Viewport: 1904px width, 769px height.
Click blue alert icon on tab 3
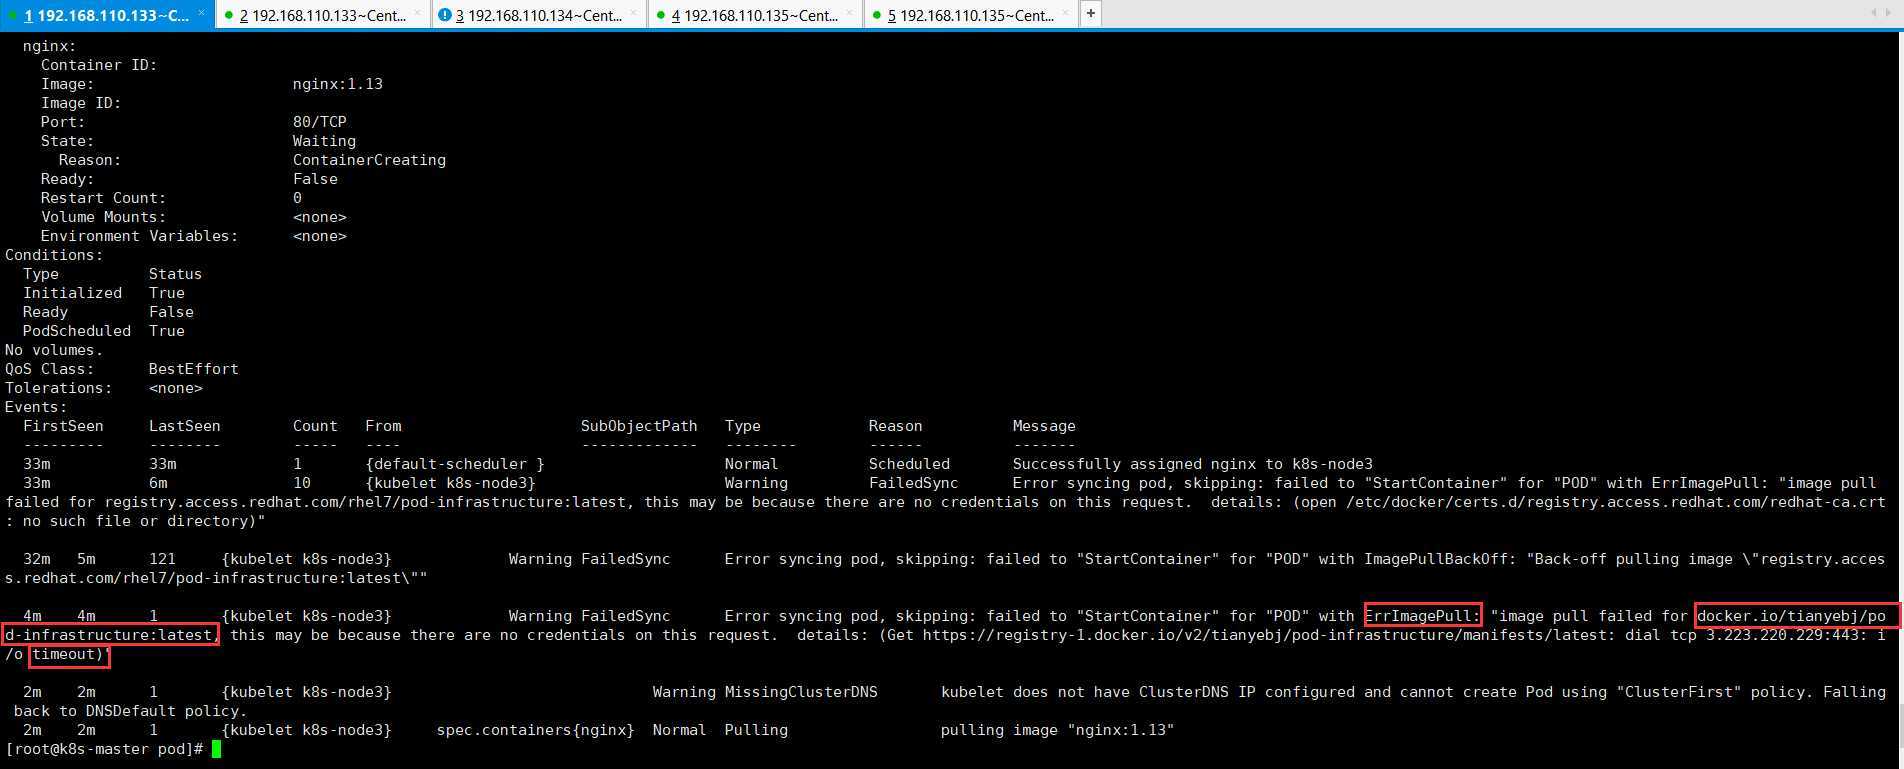click(446, 15)
